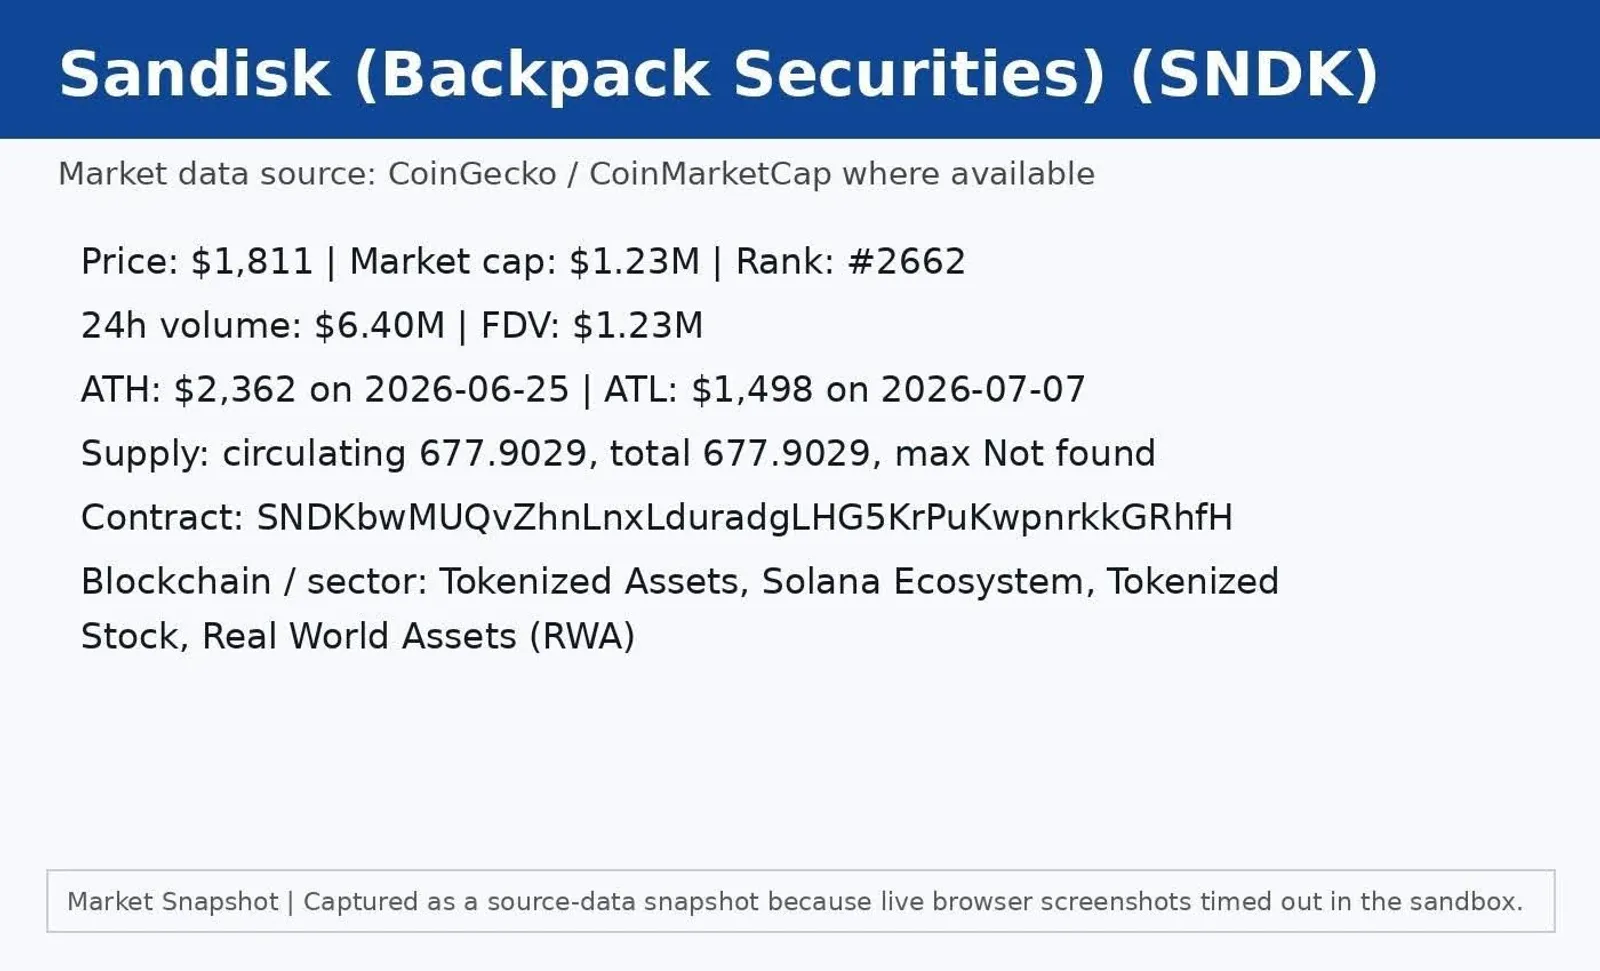
Task: Select the FDV $1.23M figure
Action: (x=592, y=326)
